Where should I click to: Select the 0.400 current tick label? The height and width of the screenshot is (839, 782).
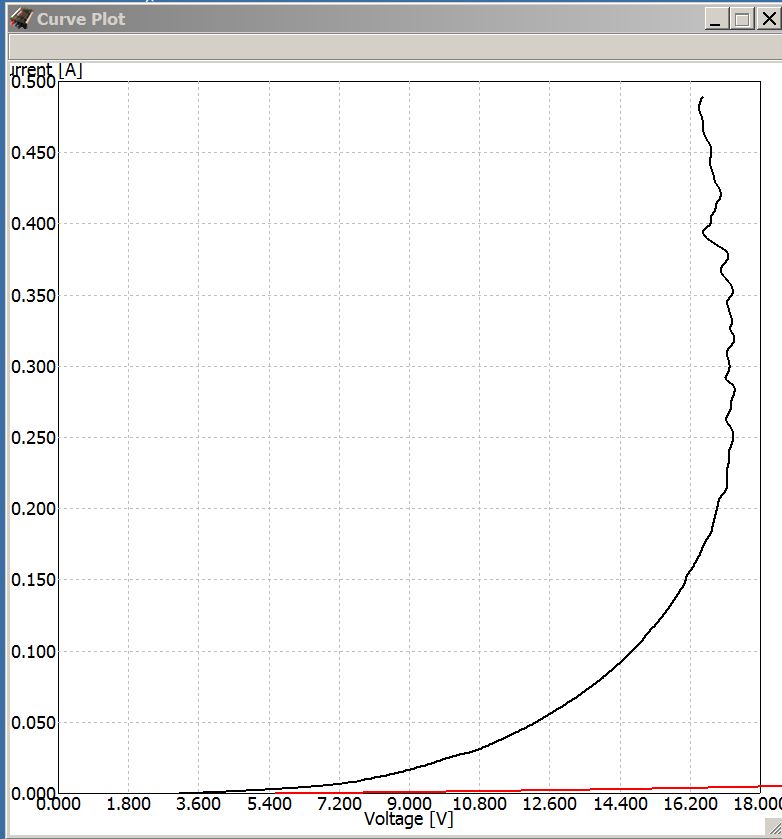pos(31,224)
